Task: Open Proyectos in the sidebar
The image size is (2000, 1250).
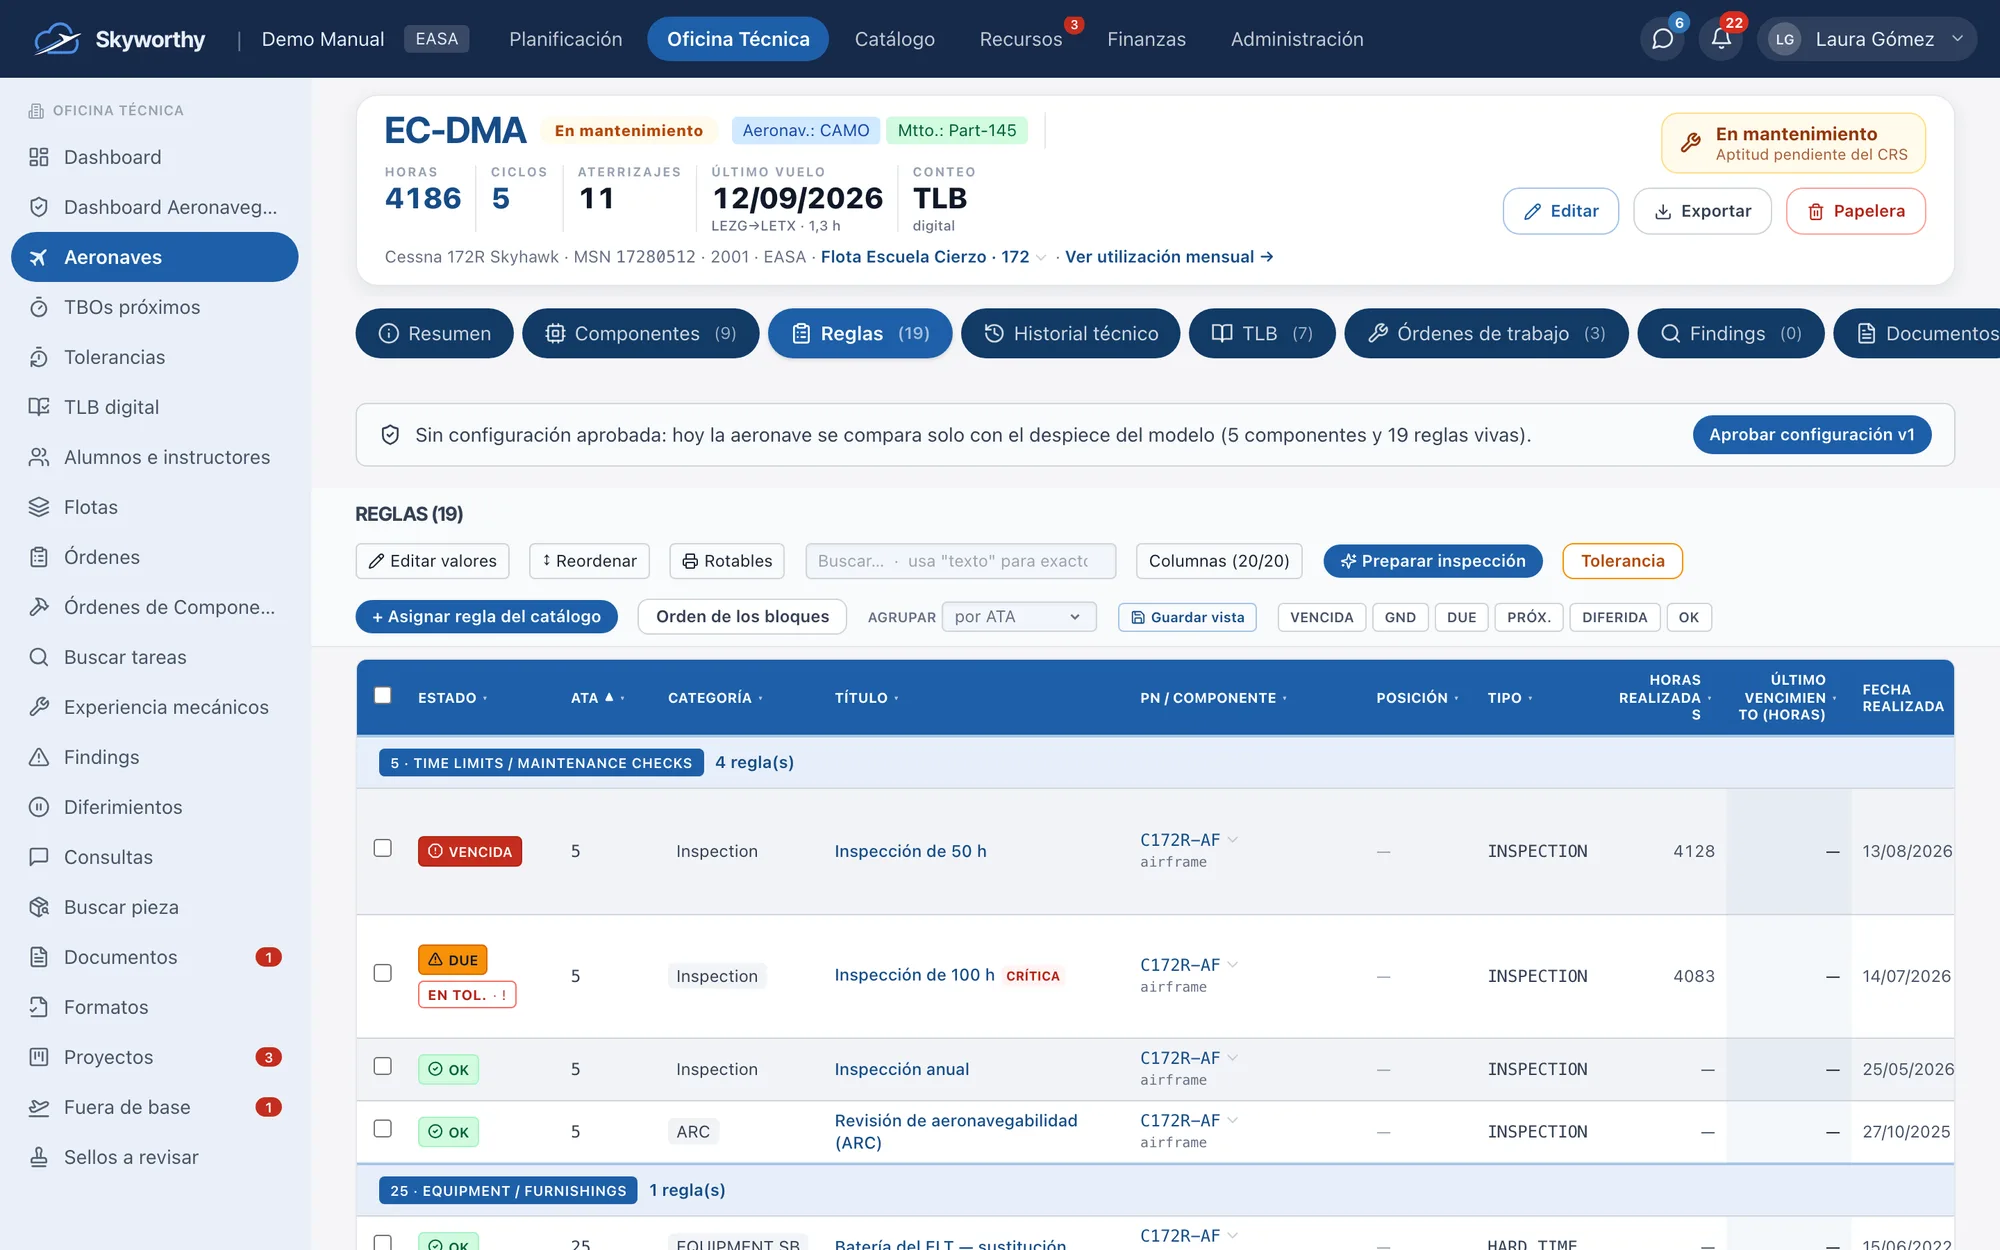Action: (155, 1057)
